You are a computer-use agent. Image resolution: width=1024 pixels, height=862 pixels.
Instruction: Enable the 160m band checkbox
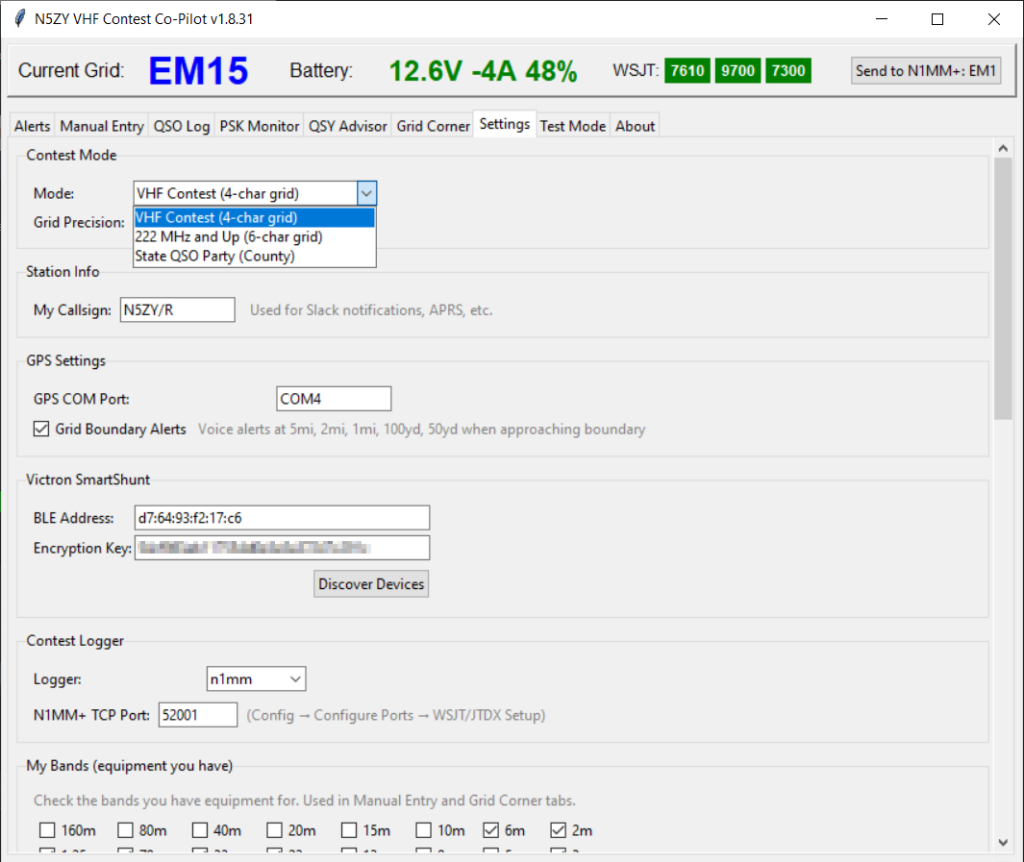click(47, 830)
